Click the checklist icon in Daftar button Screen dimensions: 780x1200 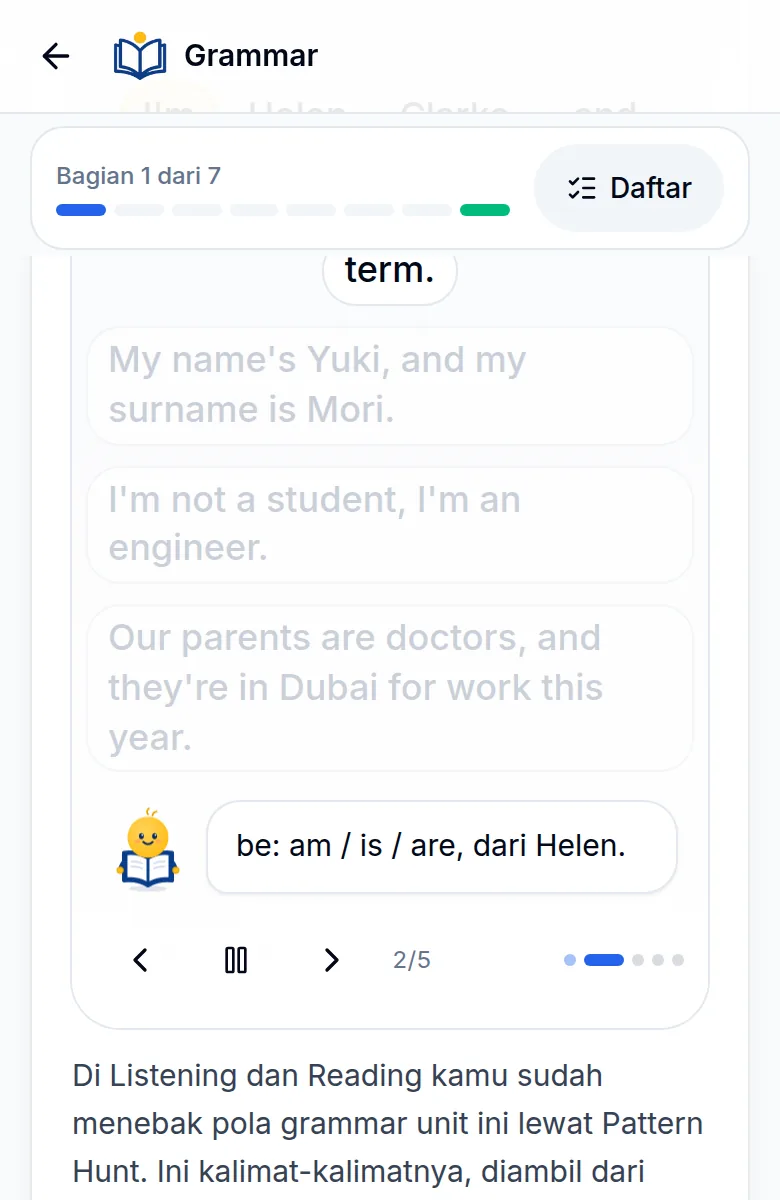coord(582,188)
